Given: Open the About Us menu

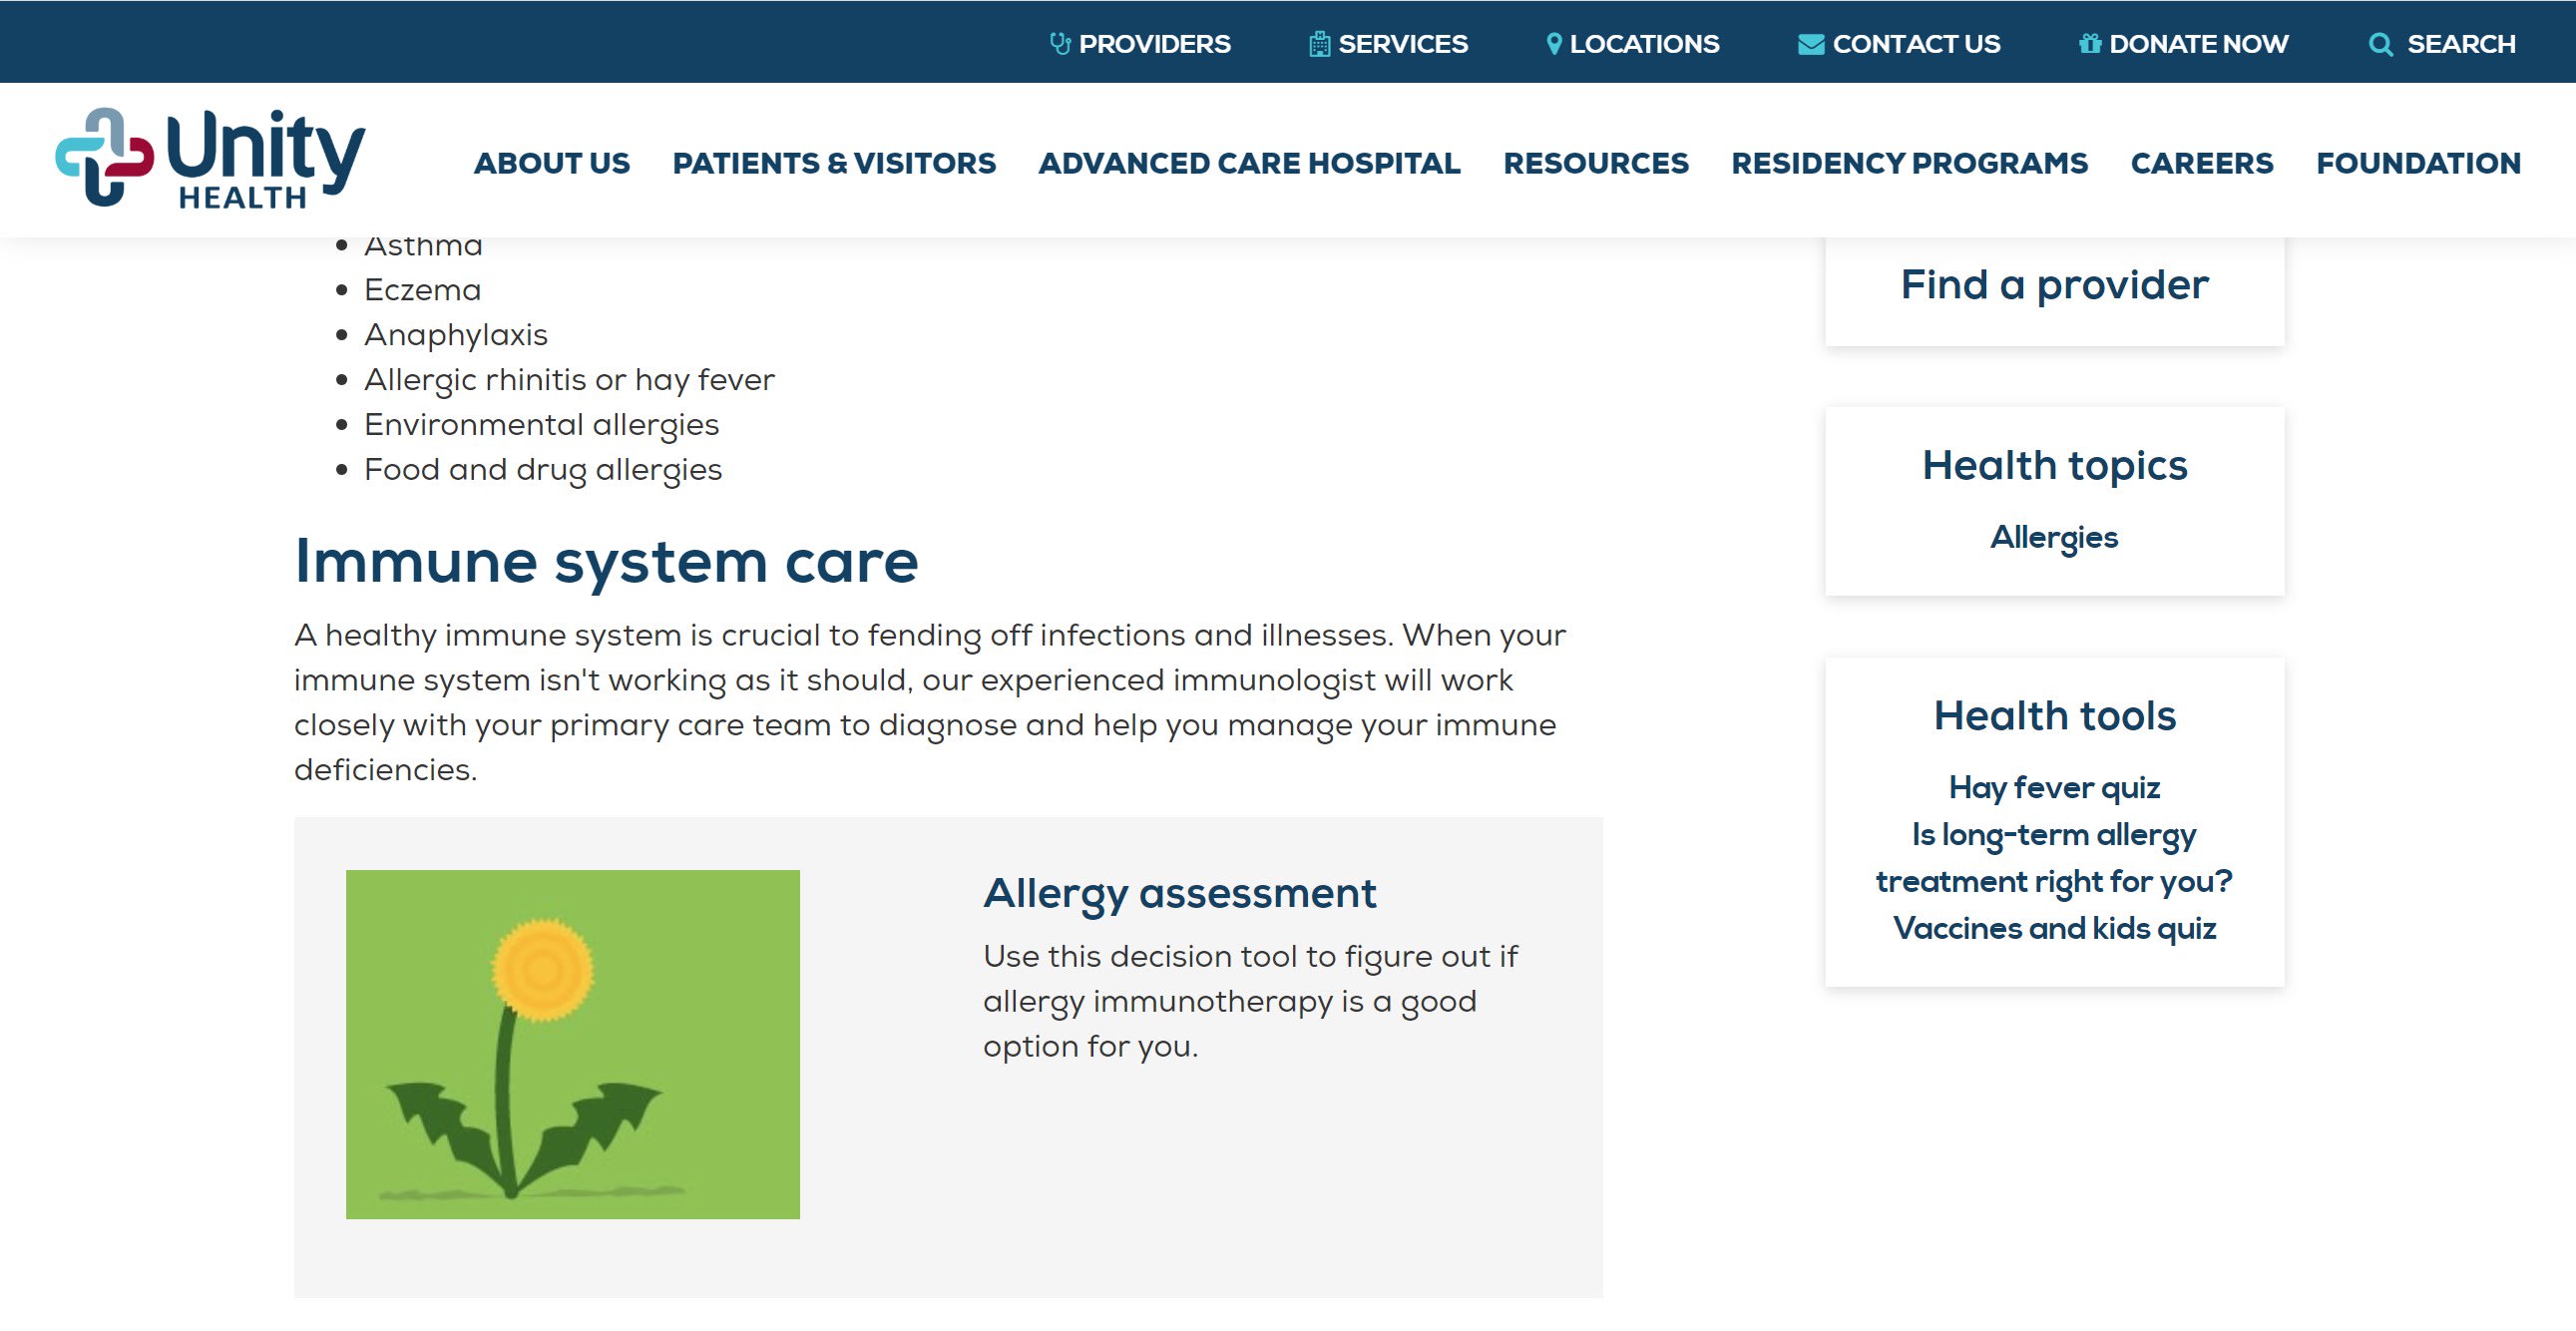Looking at the screenshot, I should coord(552,163).
